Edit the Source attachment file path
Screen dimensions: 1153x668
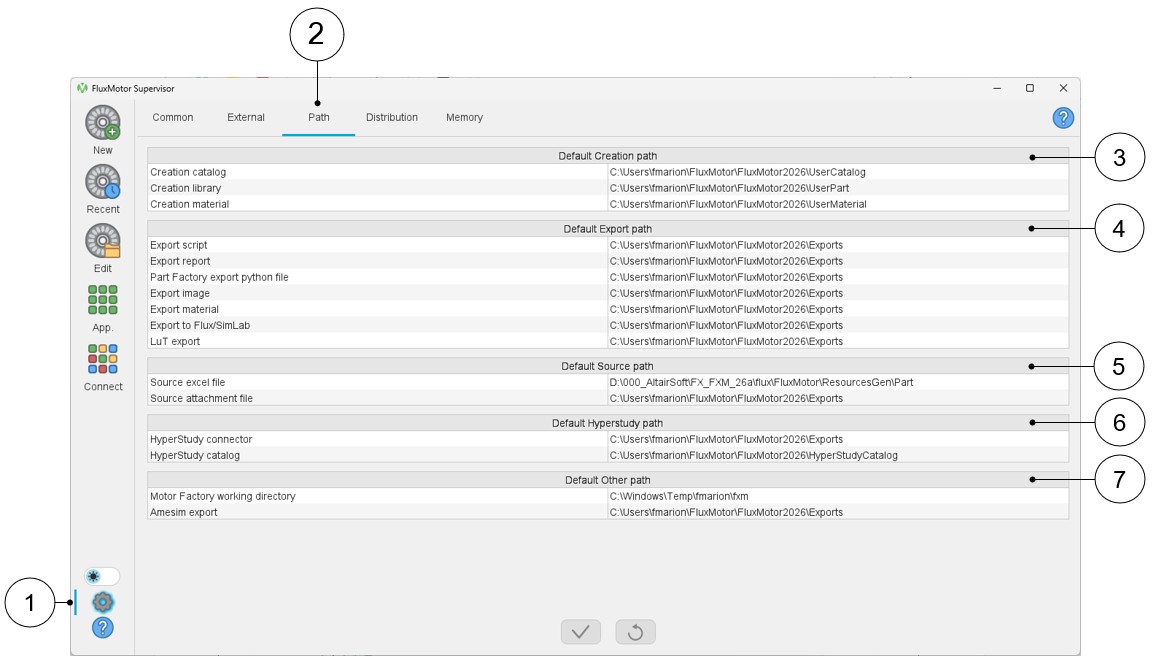(x=838, y=399)
